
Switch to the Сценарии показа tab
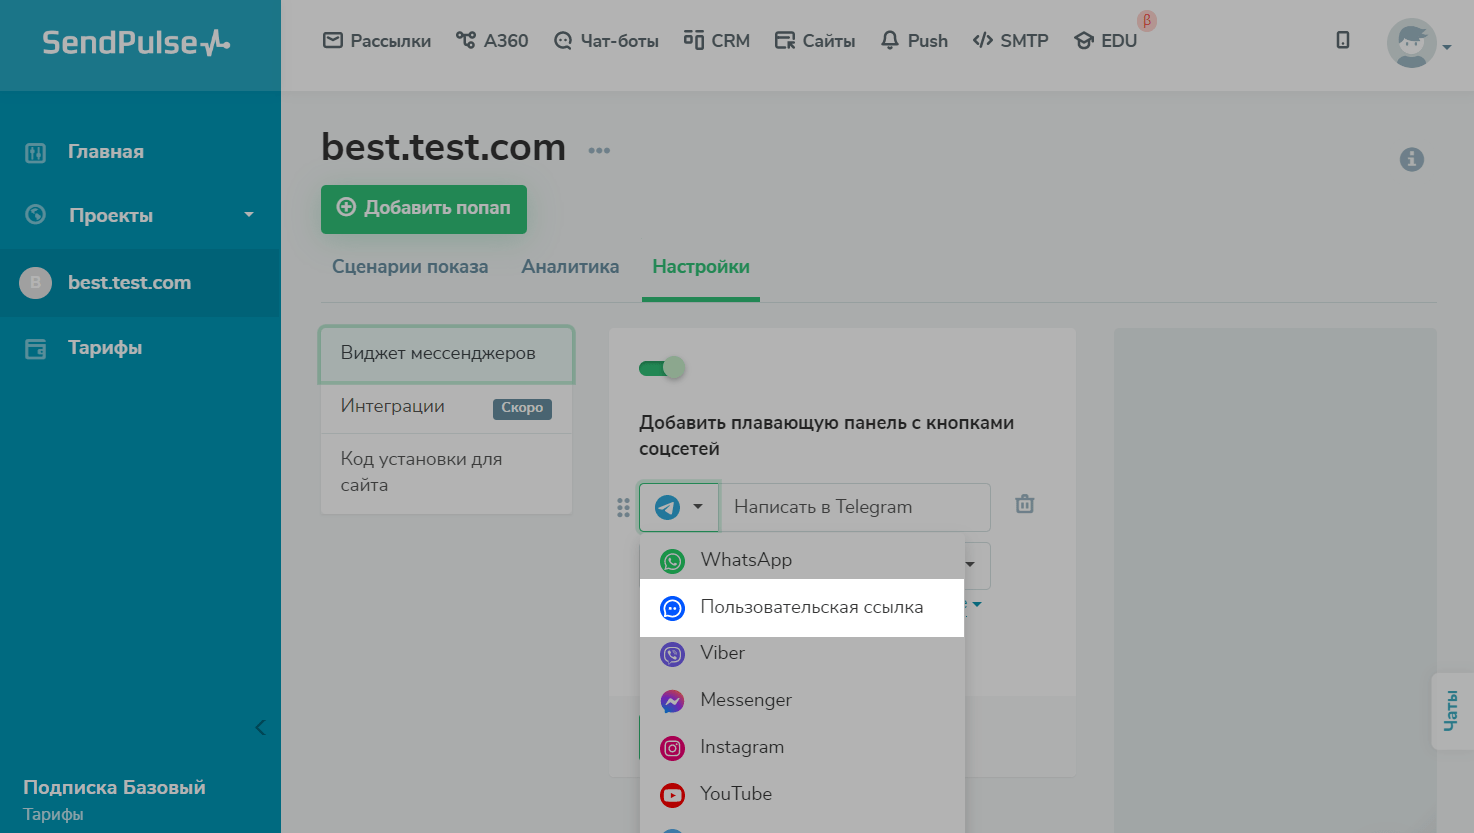[410, 267]
